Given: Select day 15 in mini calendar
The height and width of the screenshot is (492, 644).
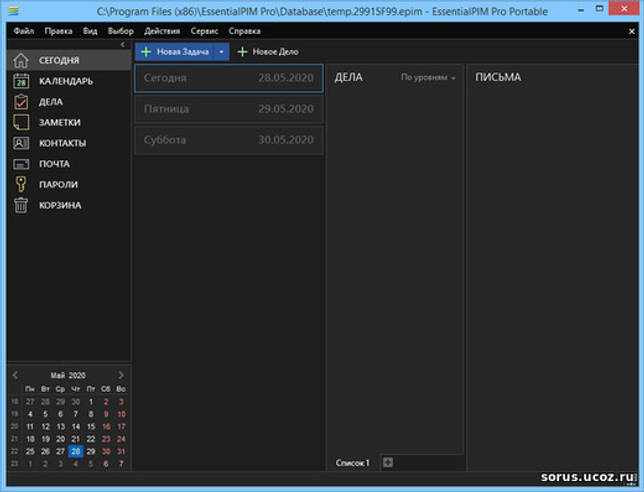Looking at the screenshot, I should point(91,427).
